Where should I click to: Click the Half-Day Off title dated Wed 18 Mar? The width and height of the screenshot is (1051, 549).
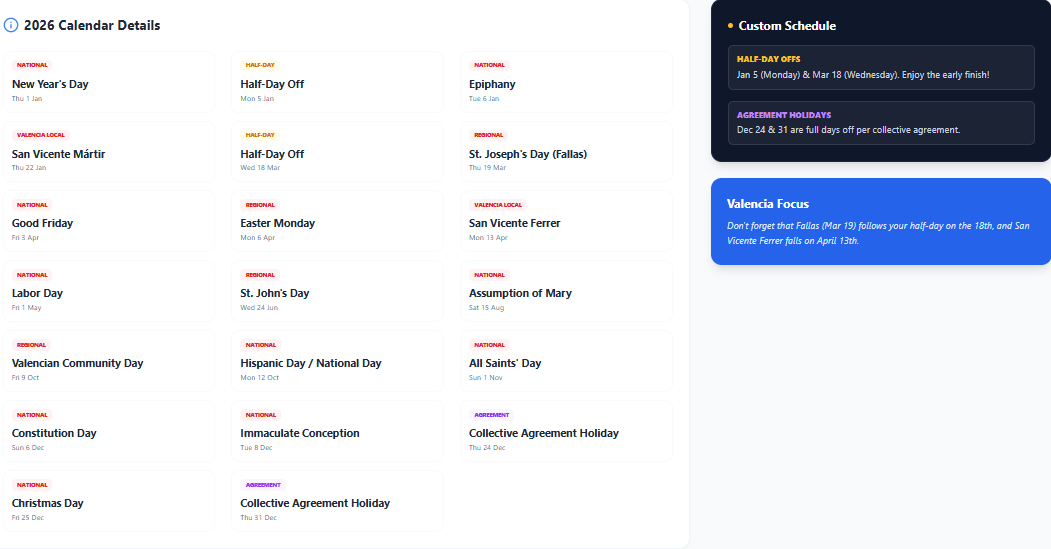click(x=272, y=154)
